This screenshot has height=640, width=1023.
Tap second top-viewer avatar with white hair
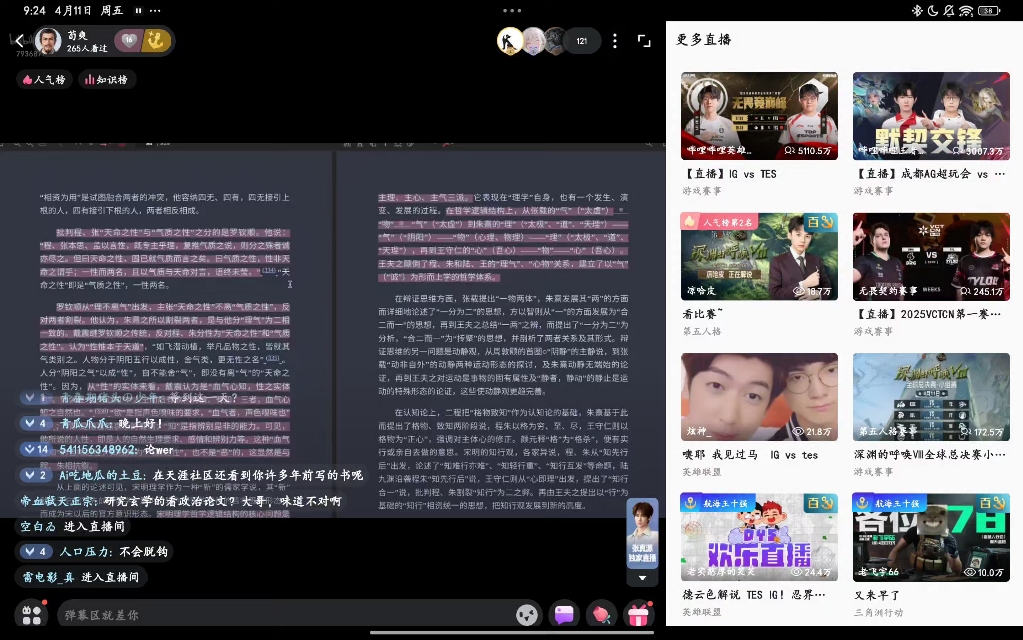click(x=534, y=41)
